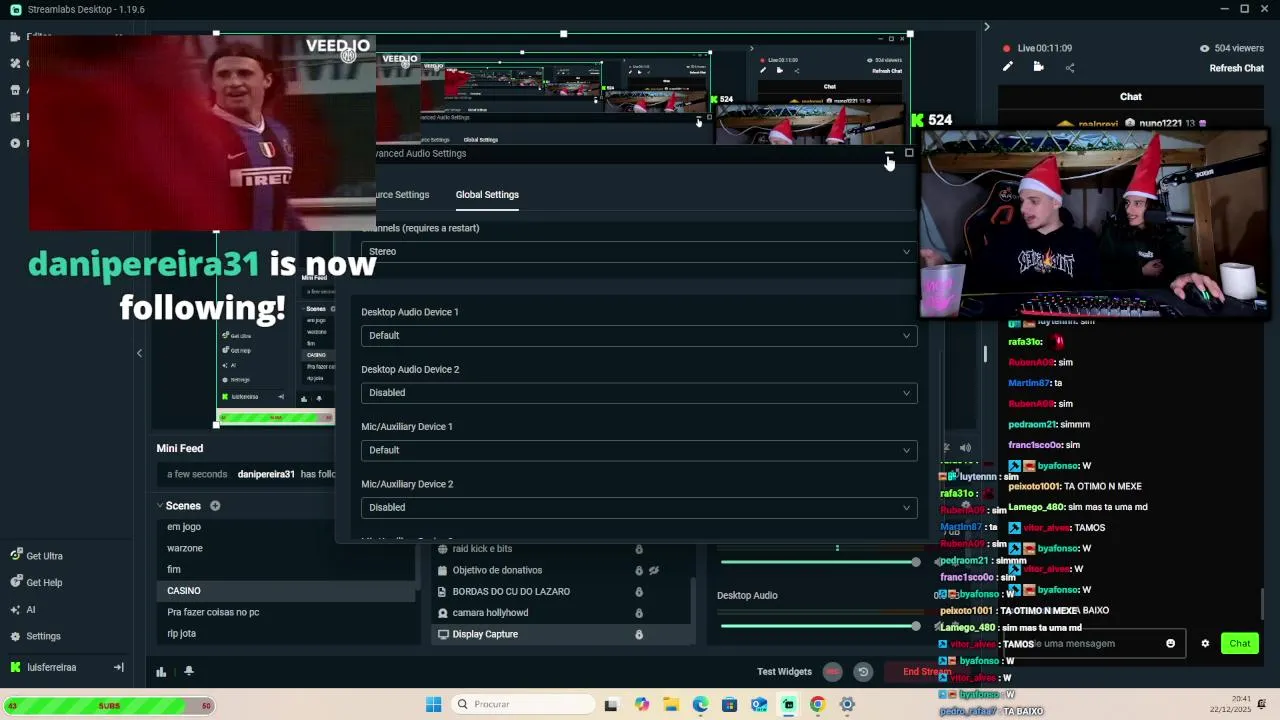This screenshot has height=720, width=1280.
Task: Open Mic/Auxiliary Device 2 dropdown
Action: coord(639,507)
